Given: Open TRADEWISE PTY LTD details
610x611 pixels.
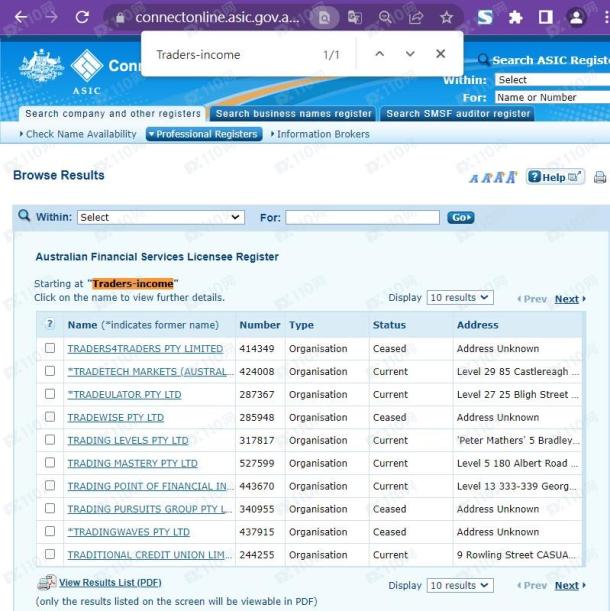Looking at the screenshot, I should pos(115,418).
